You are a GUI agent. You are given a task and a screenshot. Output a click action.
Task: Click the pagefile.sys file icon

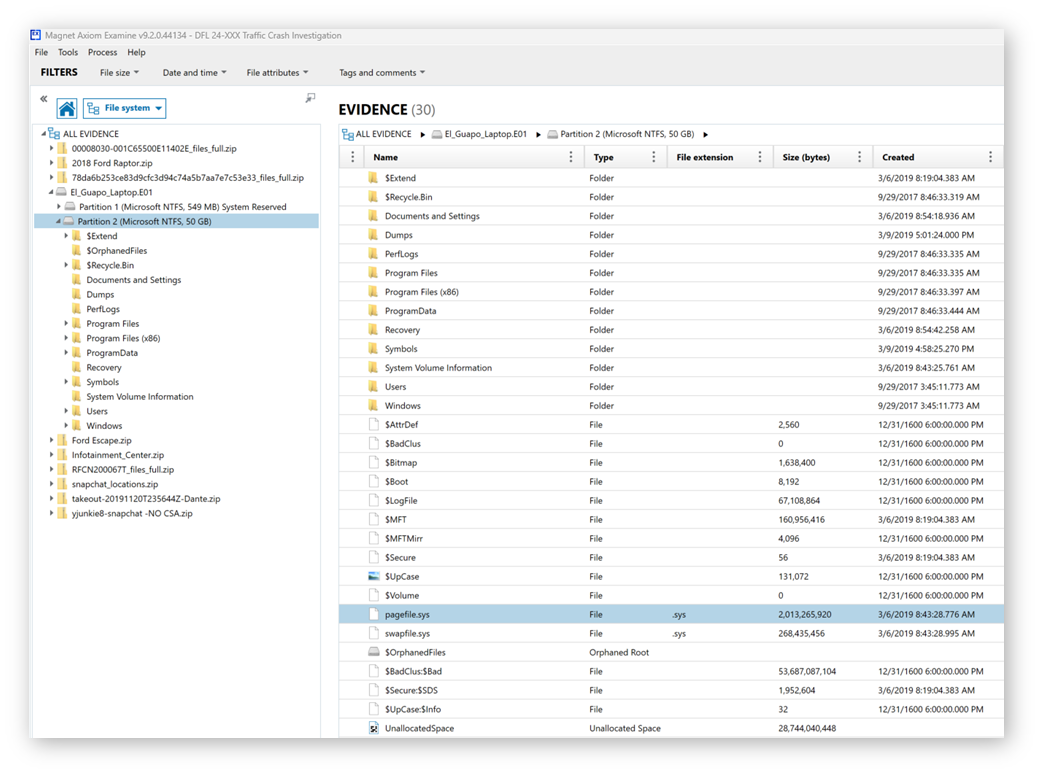coord(374,615)
